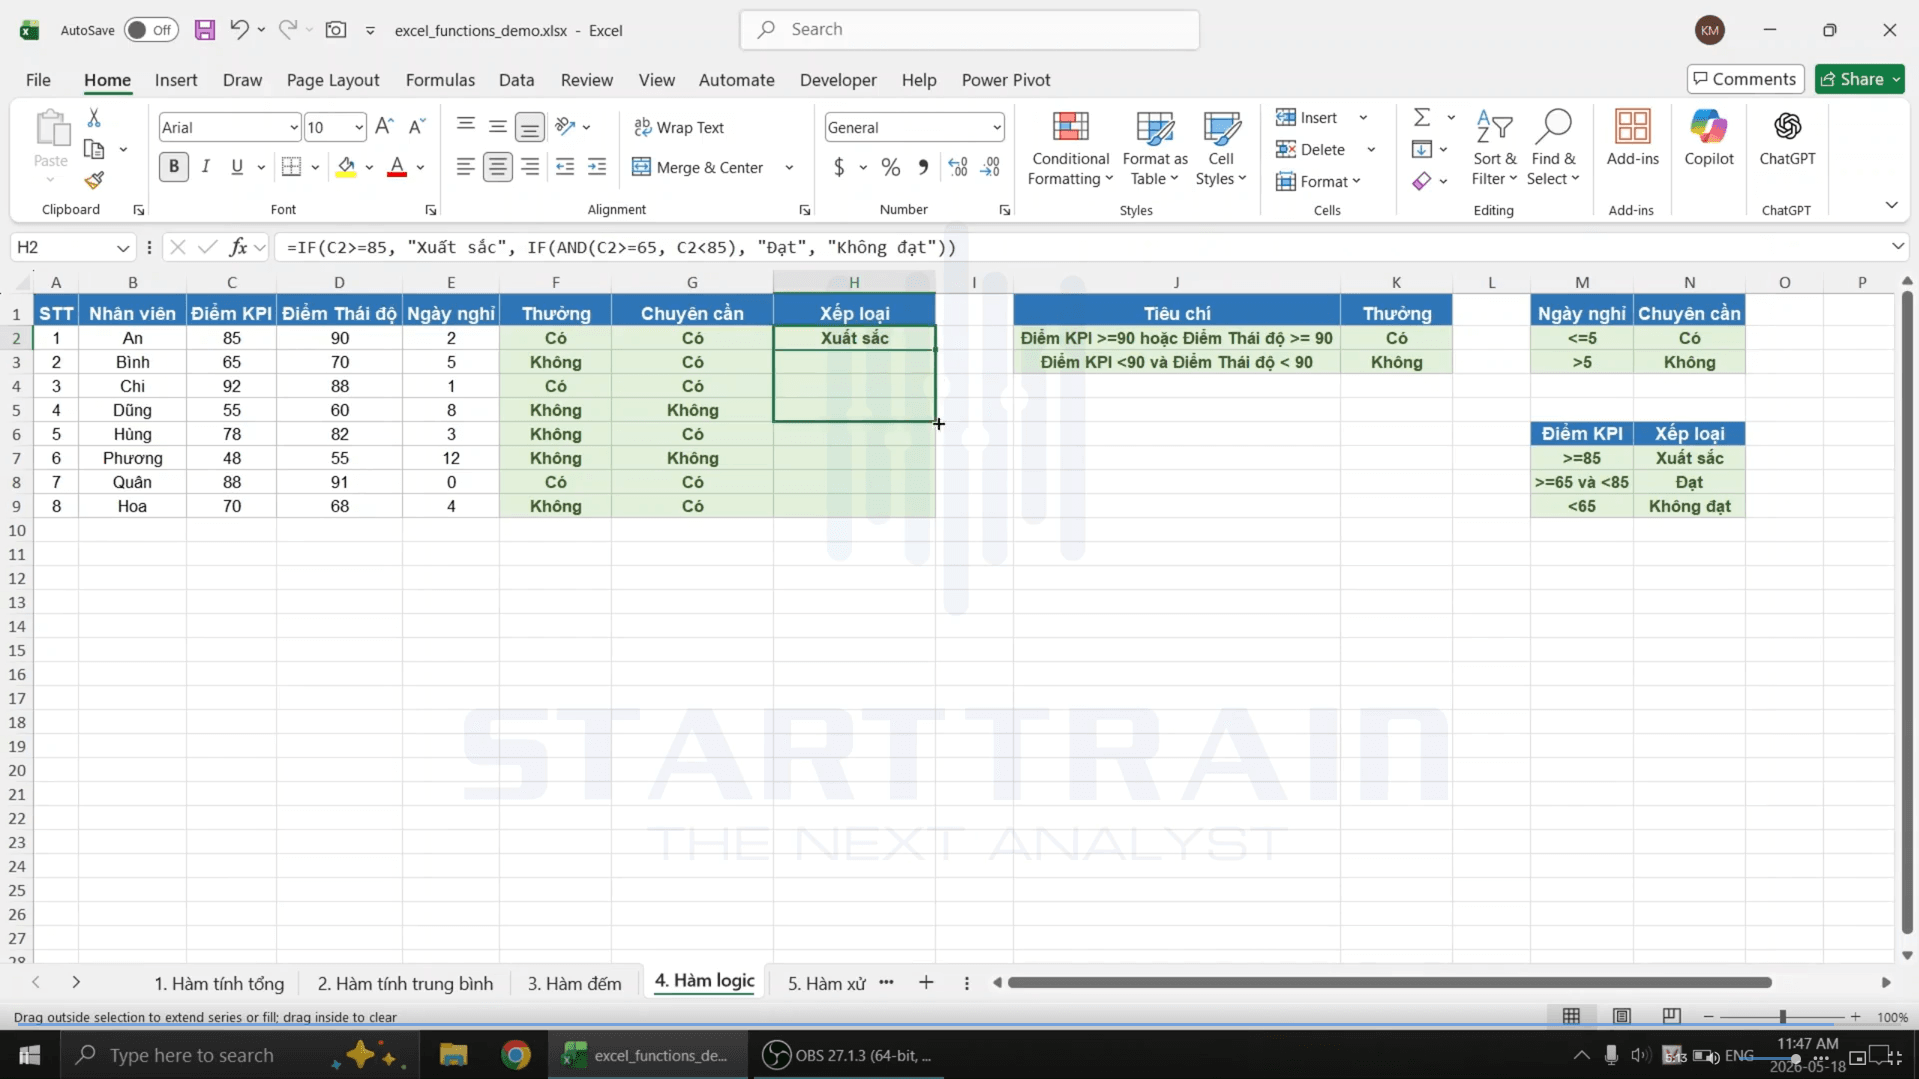Open Find & Select magnifier
Viewport: 1919px width, 1079px height.
(1553, 148)
